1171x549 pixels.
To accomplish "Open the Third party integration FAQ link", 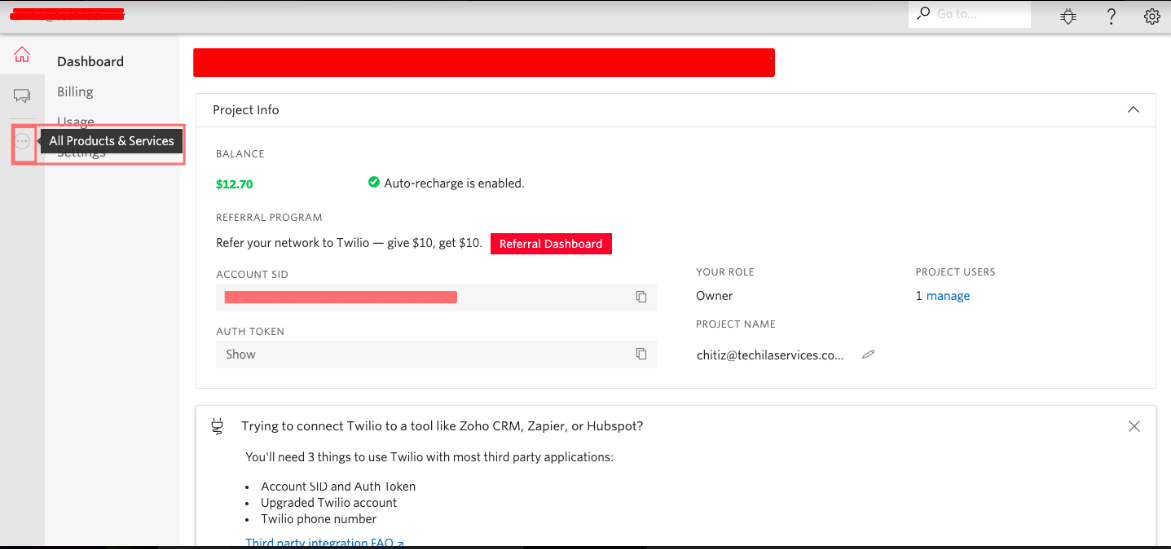I will click(x=325, y=542).
